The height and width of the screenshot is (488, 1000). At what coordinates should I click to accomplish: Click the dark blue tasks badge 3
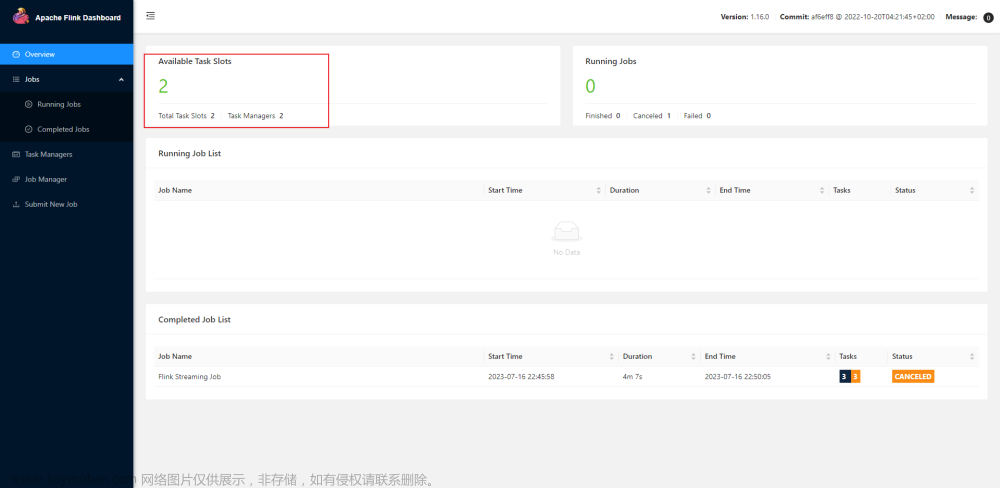[844, 376]
